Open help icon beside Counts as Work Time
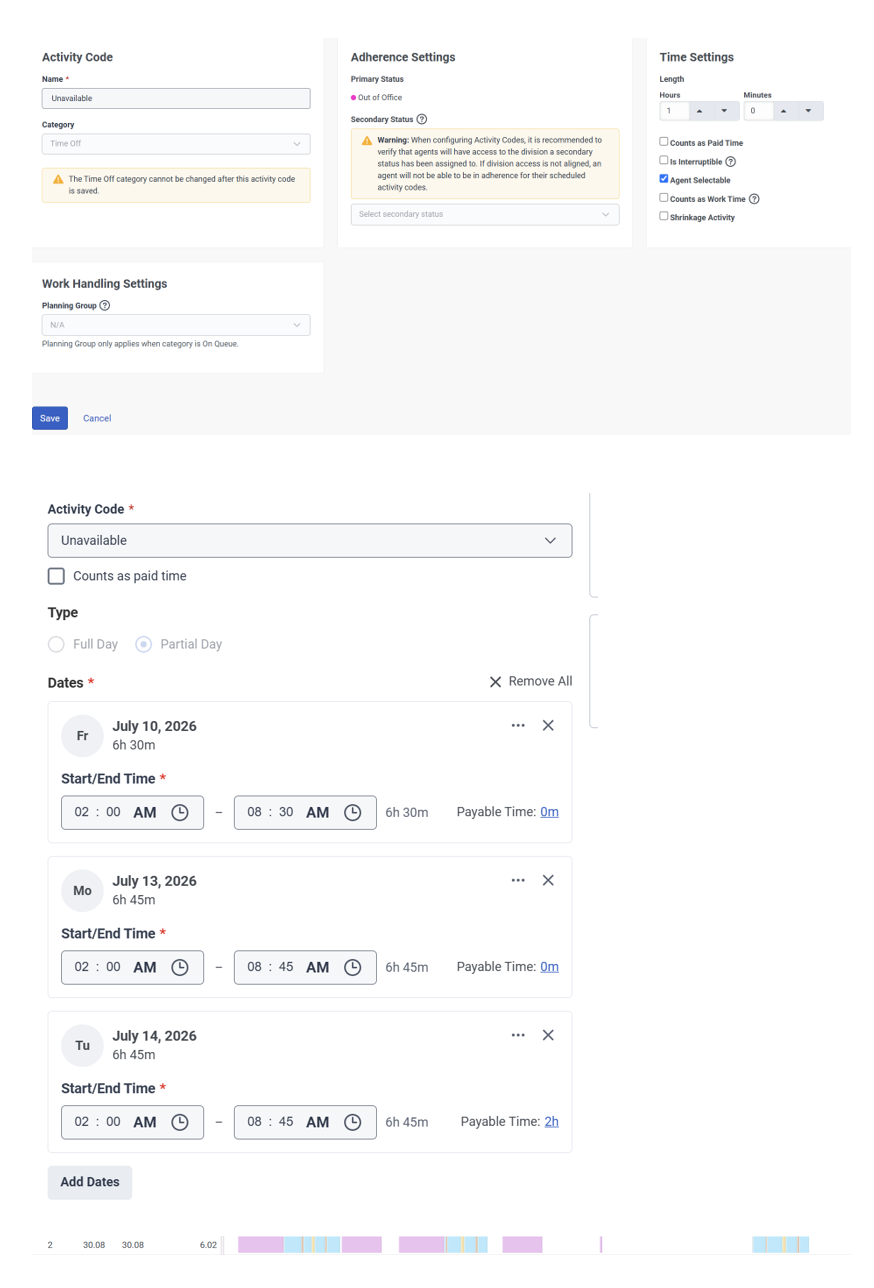Viewport: 874px width, 1288px height. [754, 199]
